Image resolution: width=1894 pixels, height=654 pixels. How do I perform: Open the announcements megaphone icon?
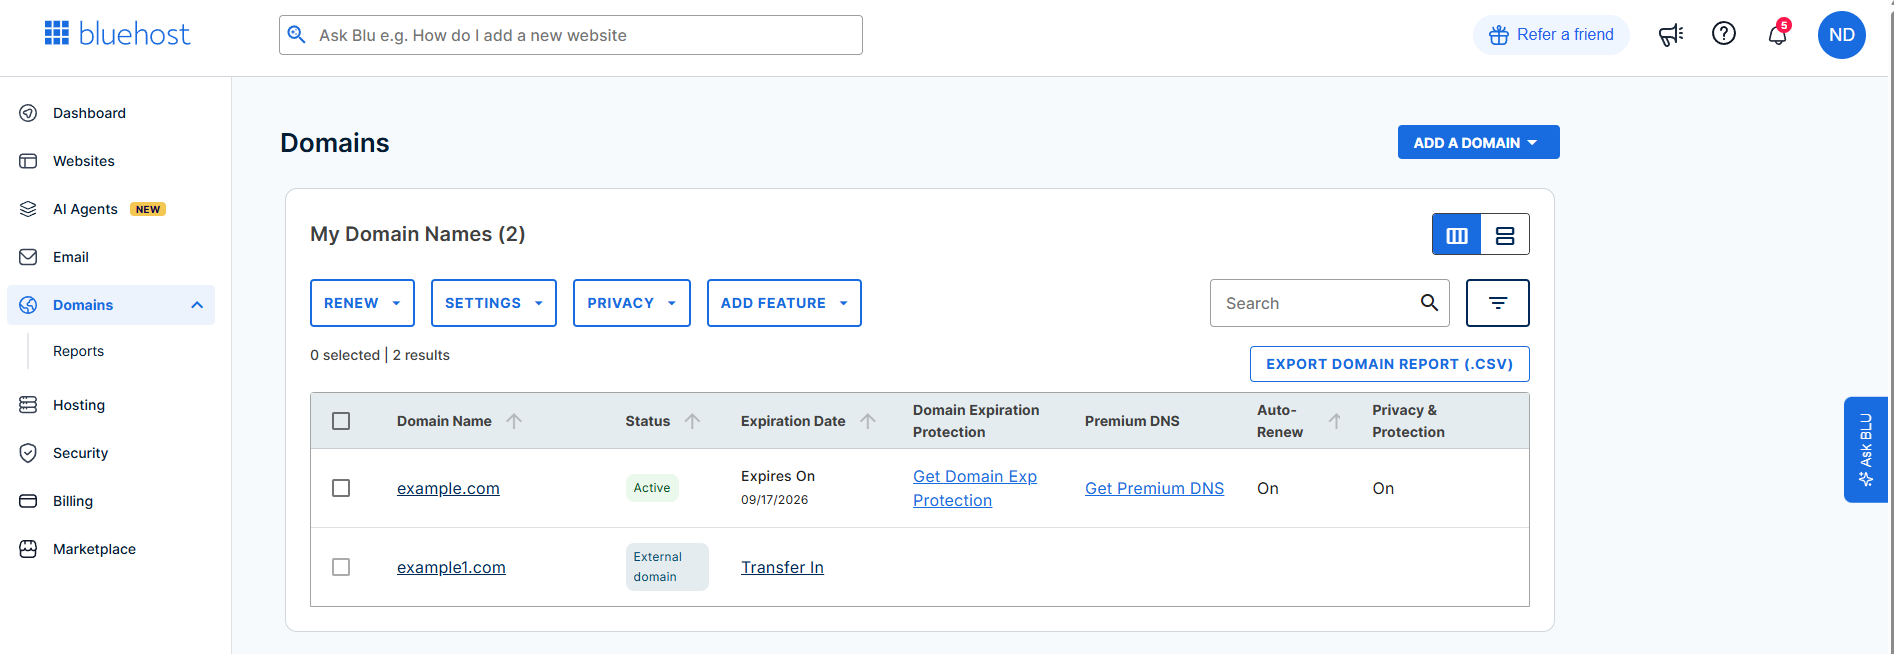click(x=1671, y=35)
